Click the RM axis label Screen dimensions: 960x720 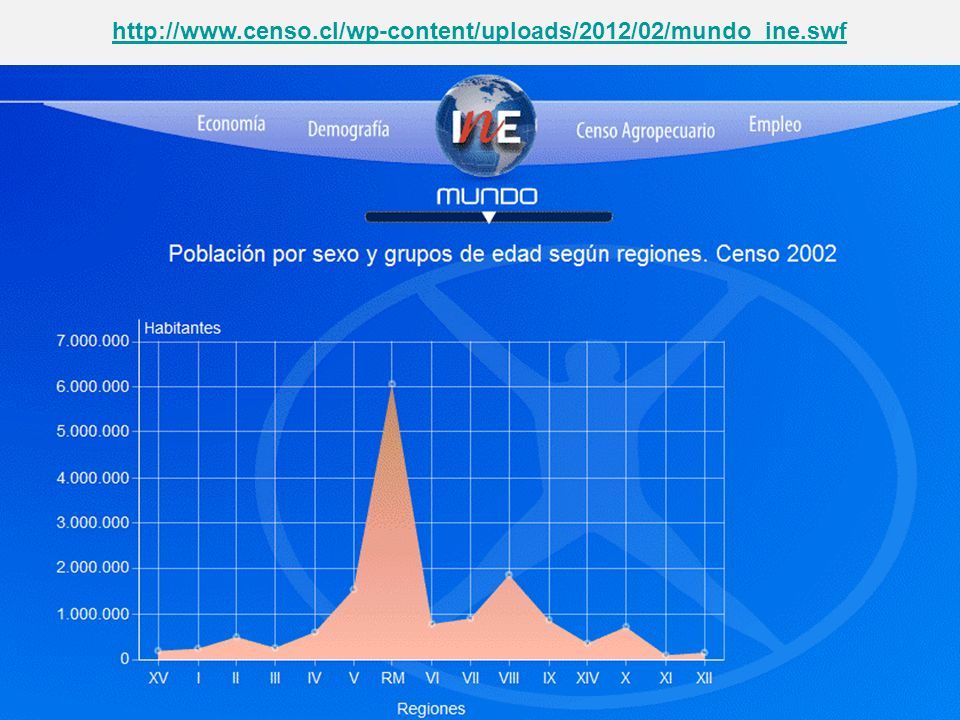tap(392, 678)
